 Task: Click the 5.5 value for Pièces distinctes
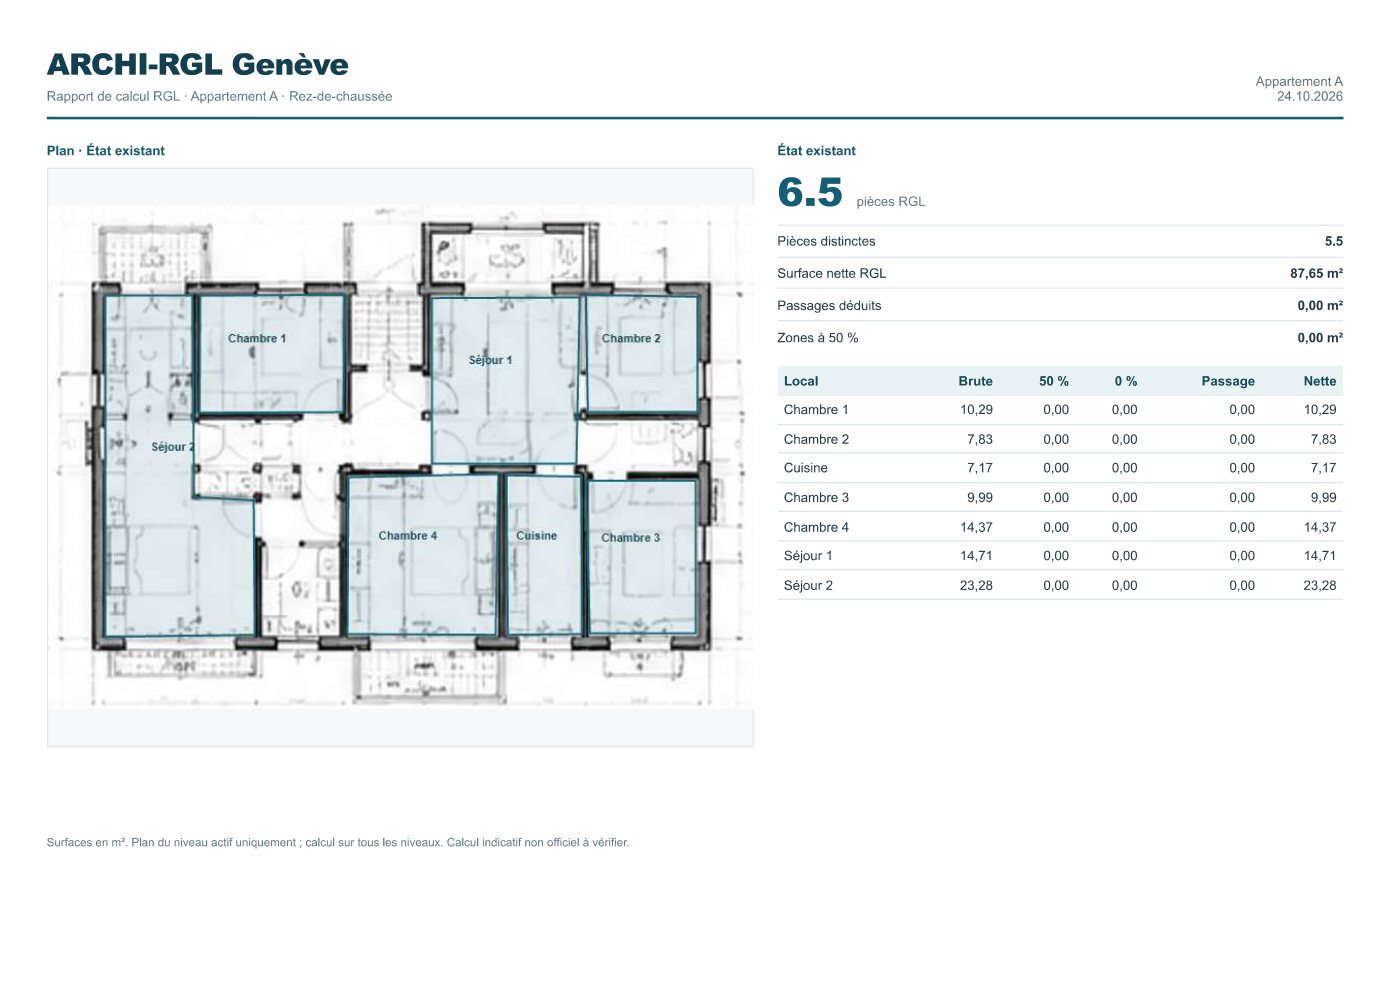[1334, 241]
